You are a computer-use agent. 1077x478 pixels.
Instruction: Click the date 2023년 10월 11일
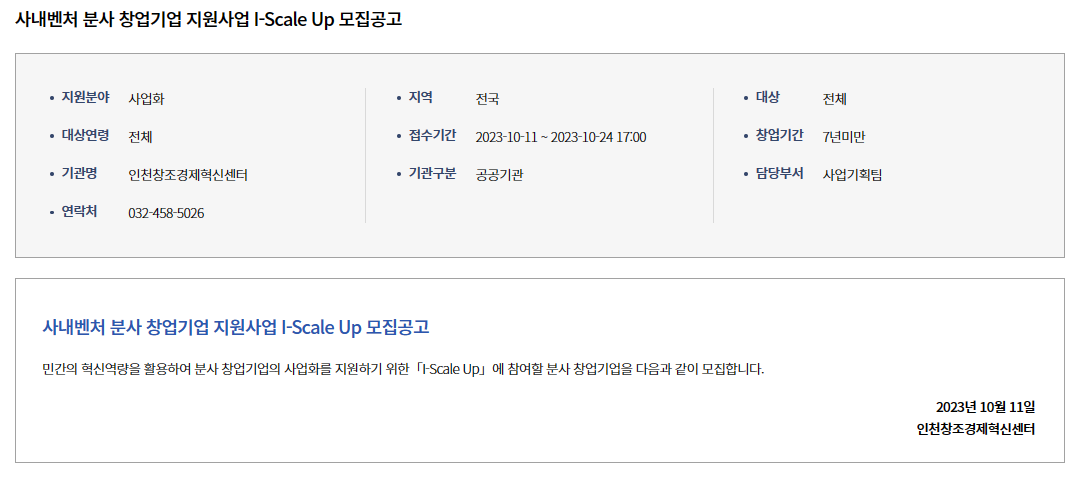[x=985, y=407]
